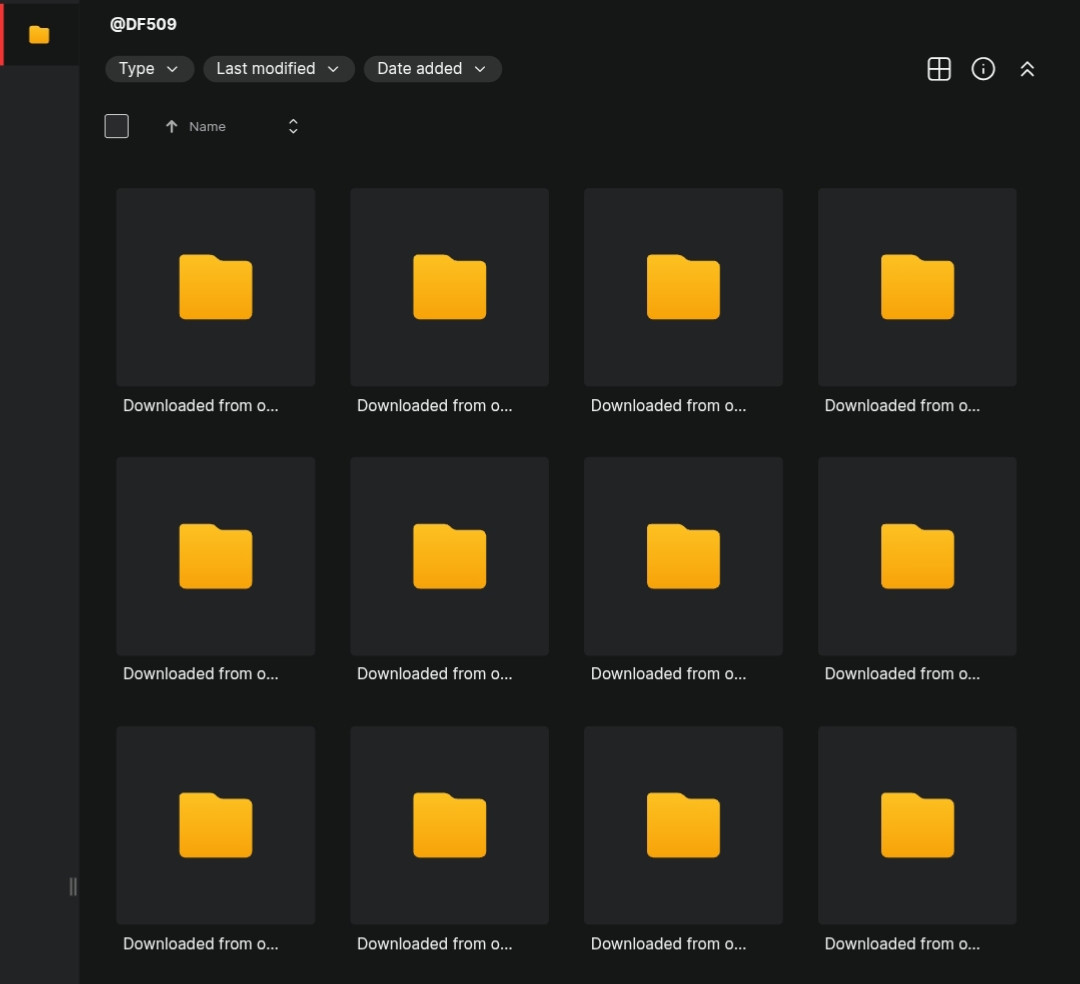Select first folder thumbnail in bottom row
This screenshot has height=984, width=1080.
215,825
